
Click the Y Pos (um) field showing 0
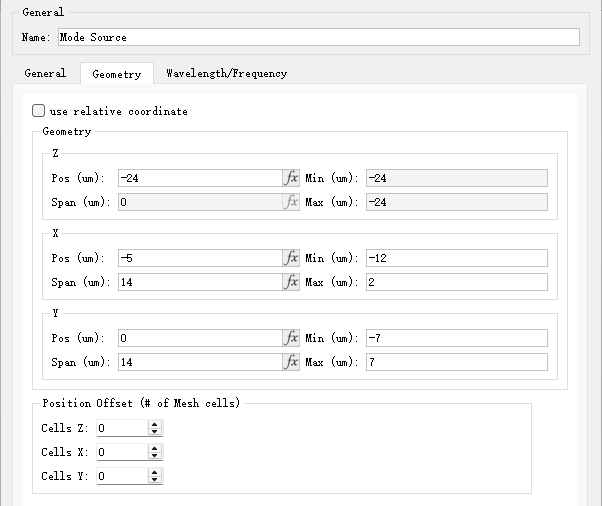pyautogui.click(x=200, y=338)
